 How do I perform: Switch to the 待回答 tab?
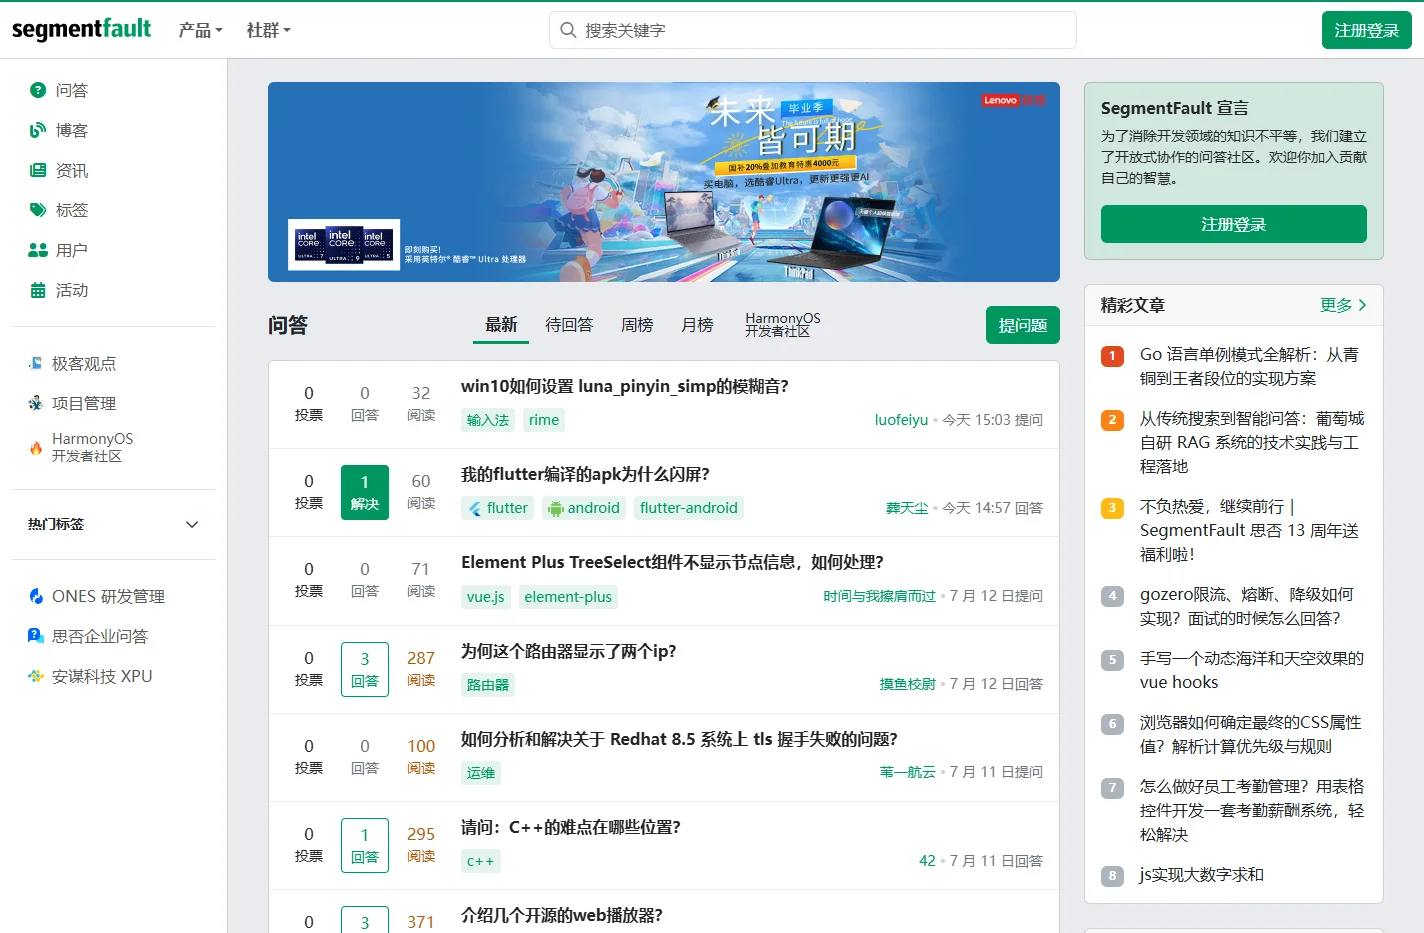[569, 324]
